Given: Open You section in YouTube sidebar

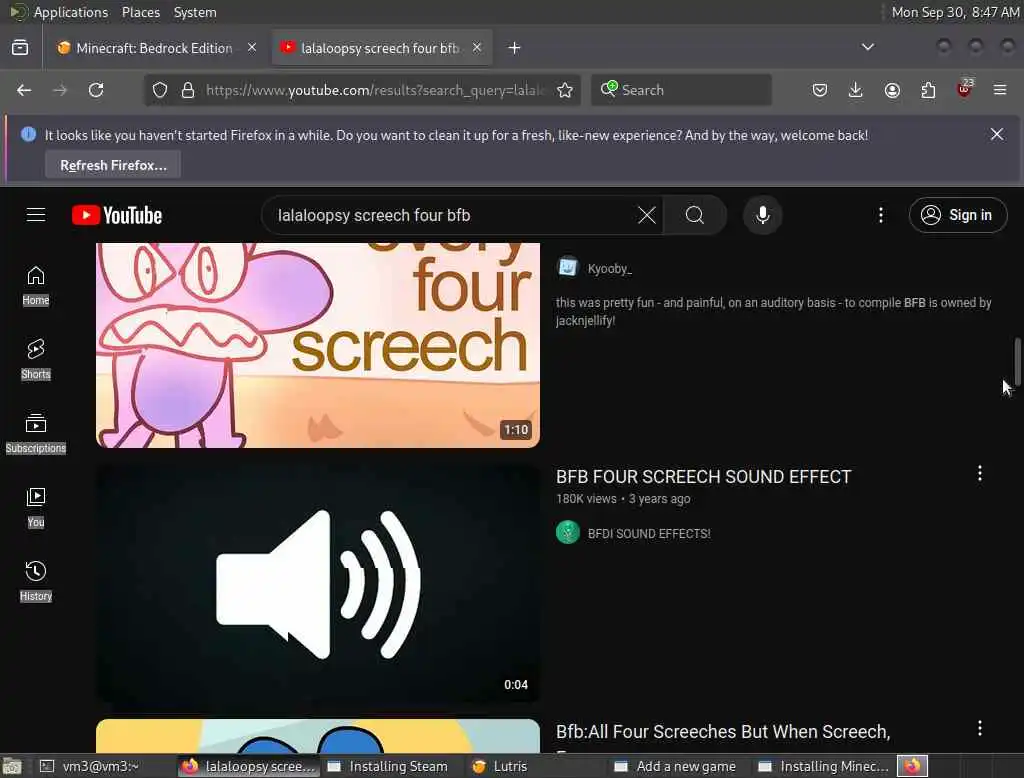Looking at the screenshot, I should [36, 508].
